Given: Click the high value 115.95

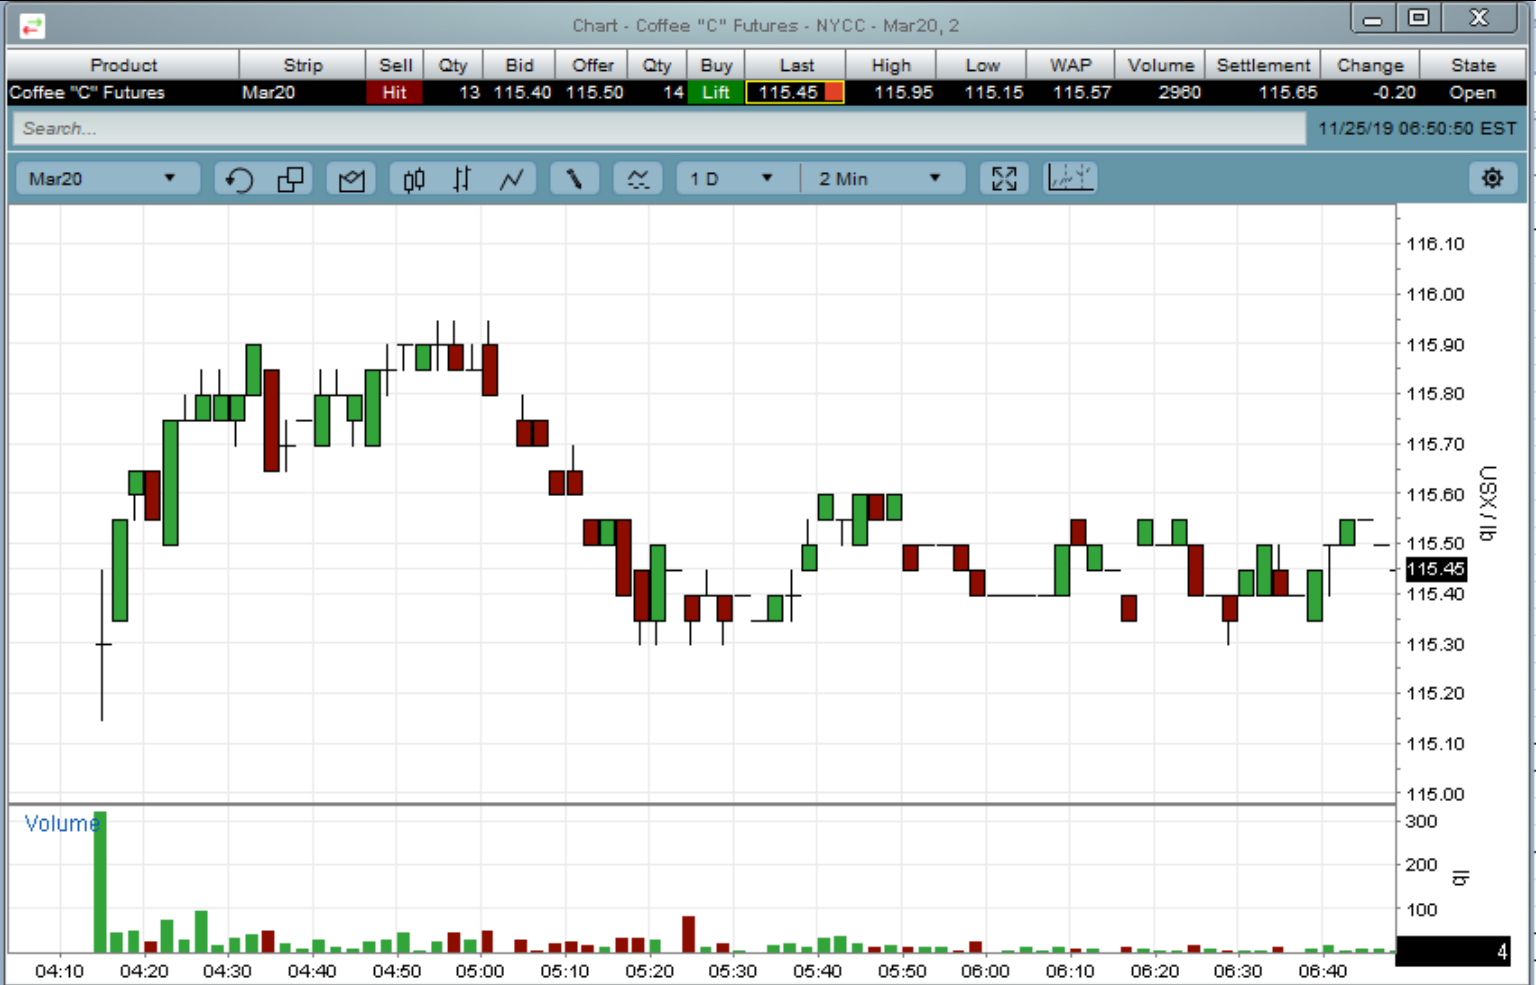Looking at the screenshot, I should (903, 92).
